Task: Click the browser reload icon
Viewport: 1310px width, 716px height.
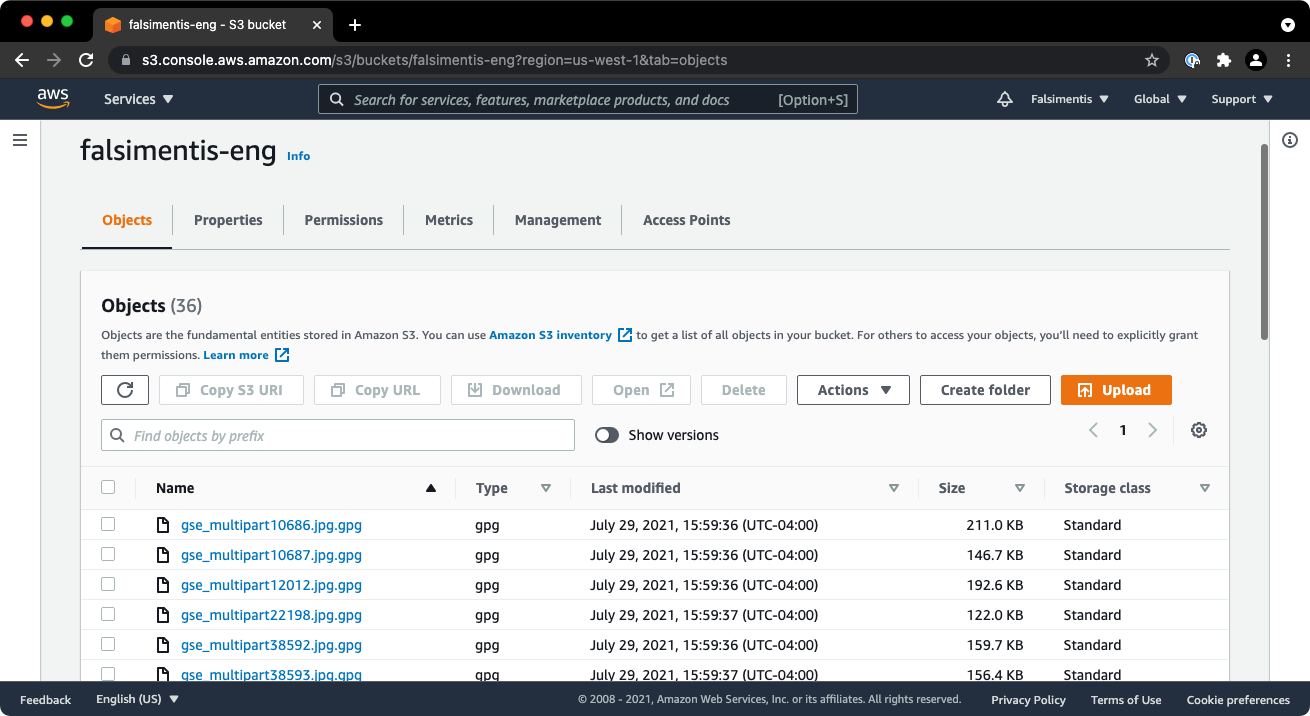Action: tap(86, 60)
